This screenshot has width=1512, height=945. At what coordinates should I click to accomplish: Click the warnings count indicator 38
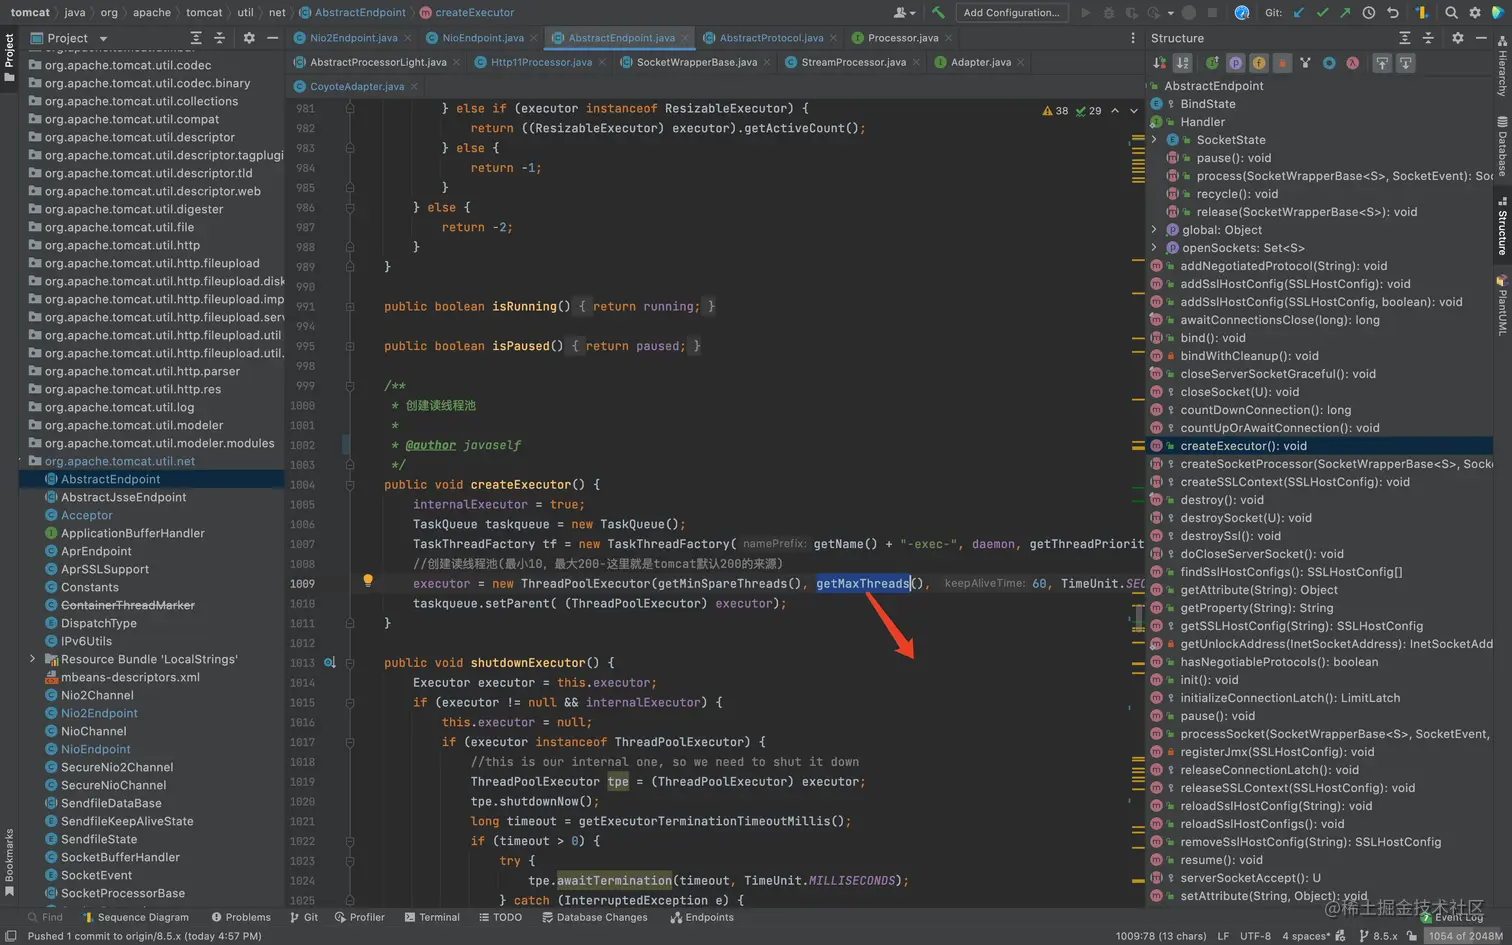click(x=1055, y=111)
